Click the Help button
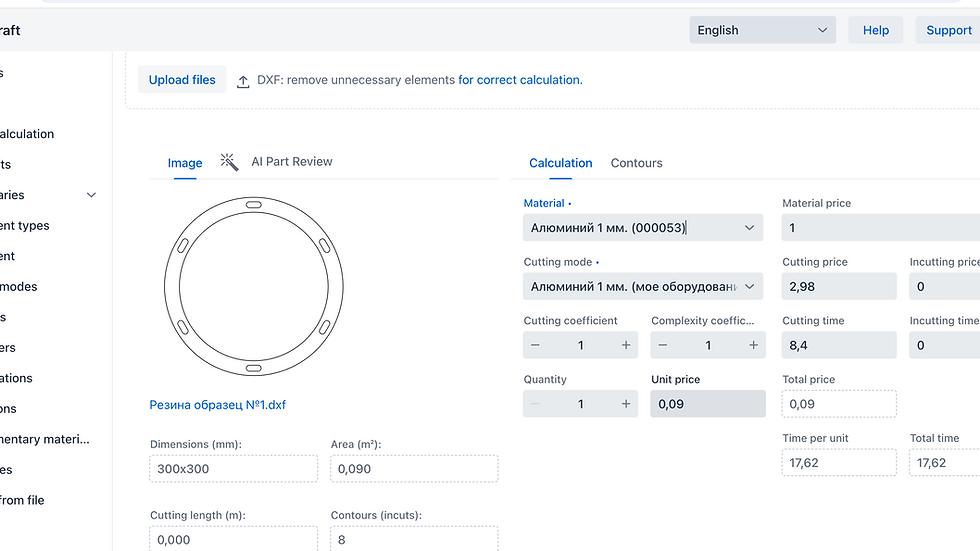 [x=875, y=30]
